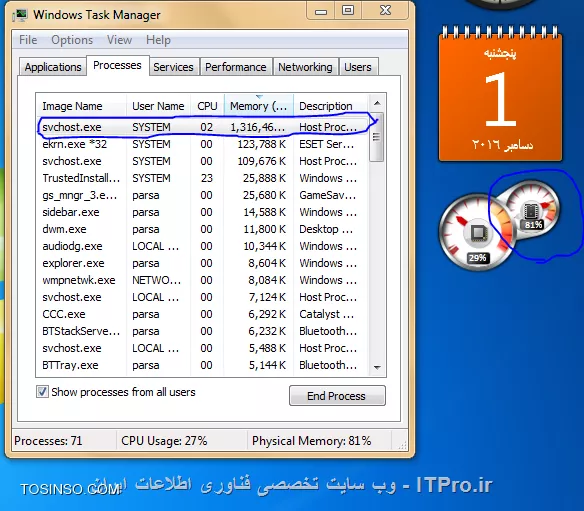584x511 pixels.
Task: Click the process list scroll down arrow
Action: [377, 368]
